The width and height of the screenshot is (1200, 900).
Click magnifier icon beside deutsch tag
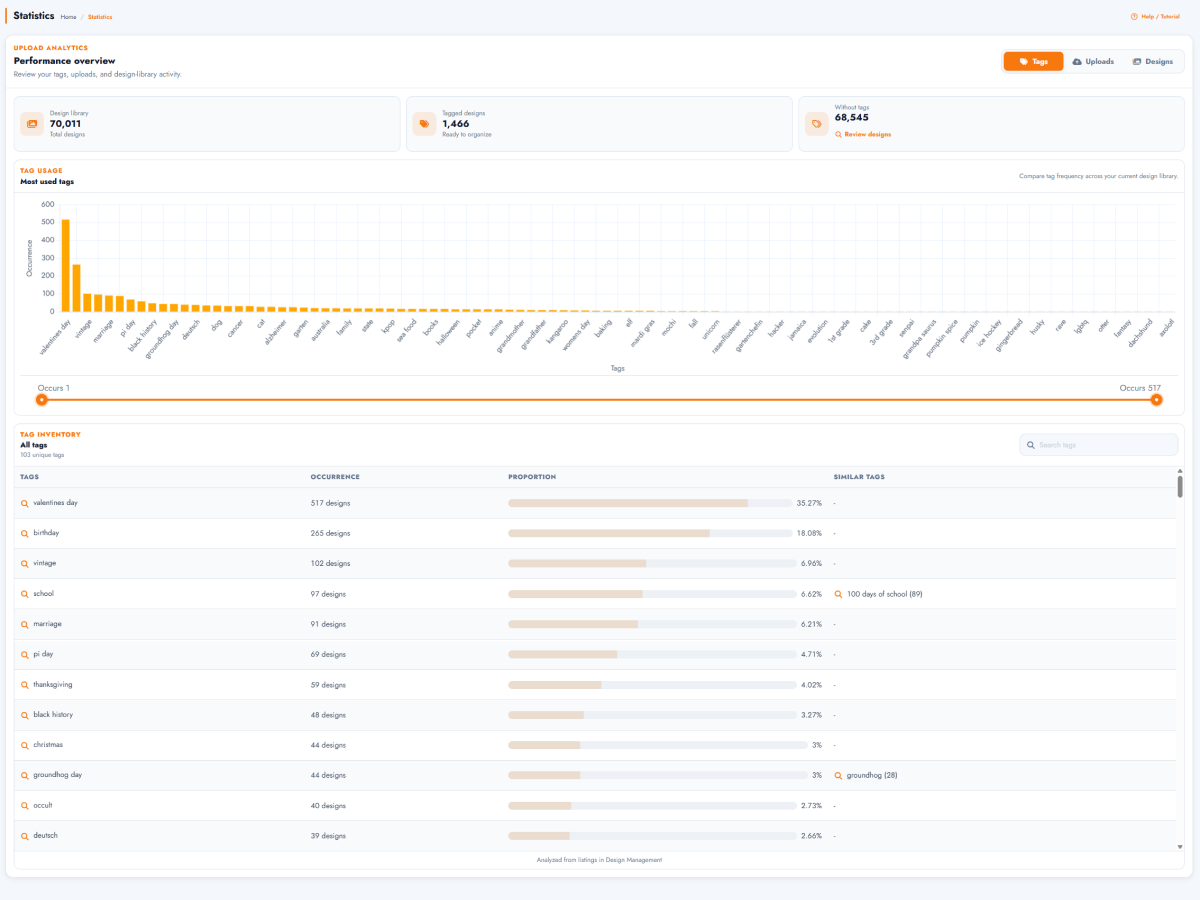(25, 836)
